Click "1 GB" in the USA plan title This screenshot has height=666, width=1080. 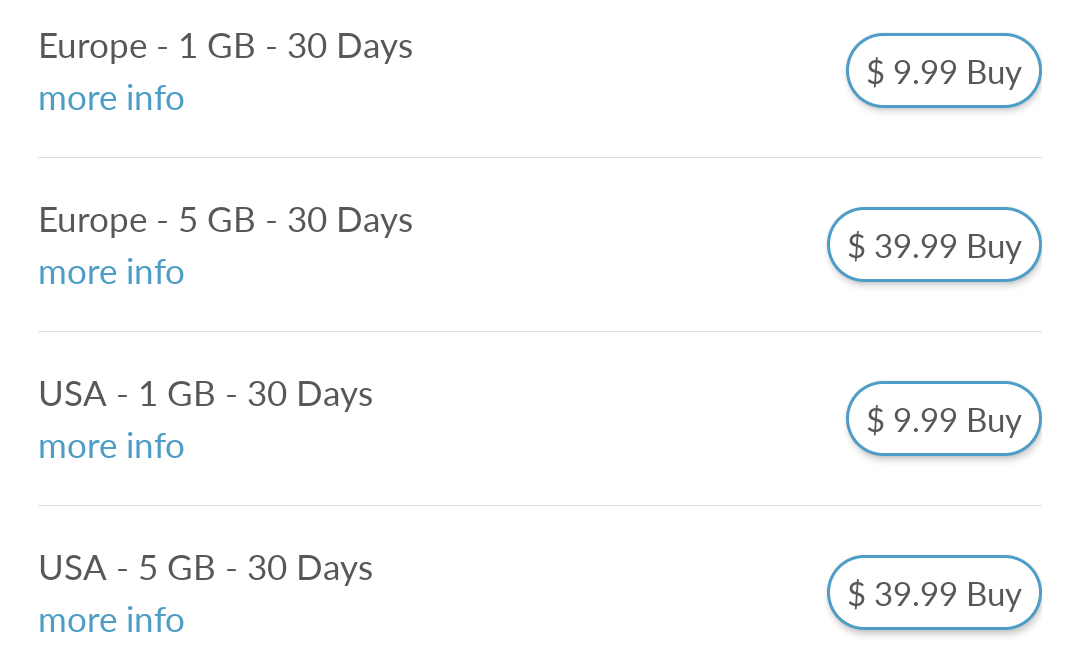(x=177, y=395)
